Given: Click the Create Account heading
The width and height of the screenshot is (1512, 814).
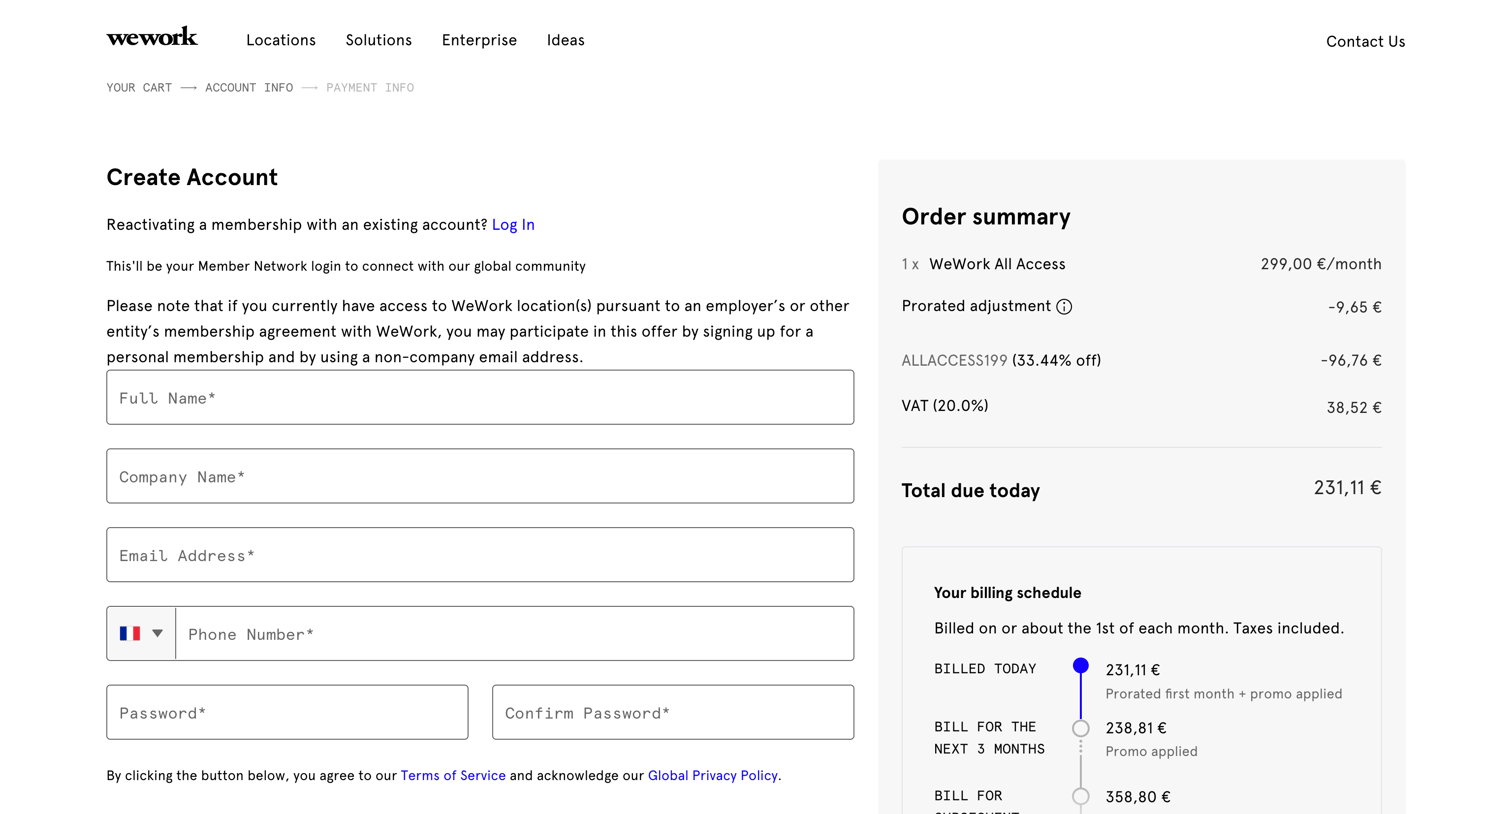Looking at the screenshot, I should (192, 177).
